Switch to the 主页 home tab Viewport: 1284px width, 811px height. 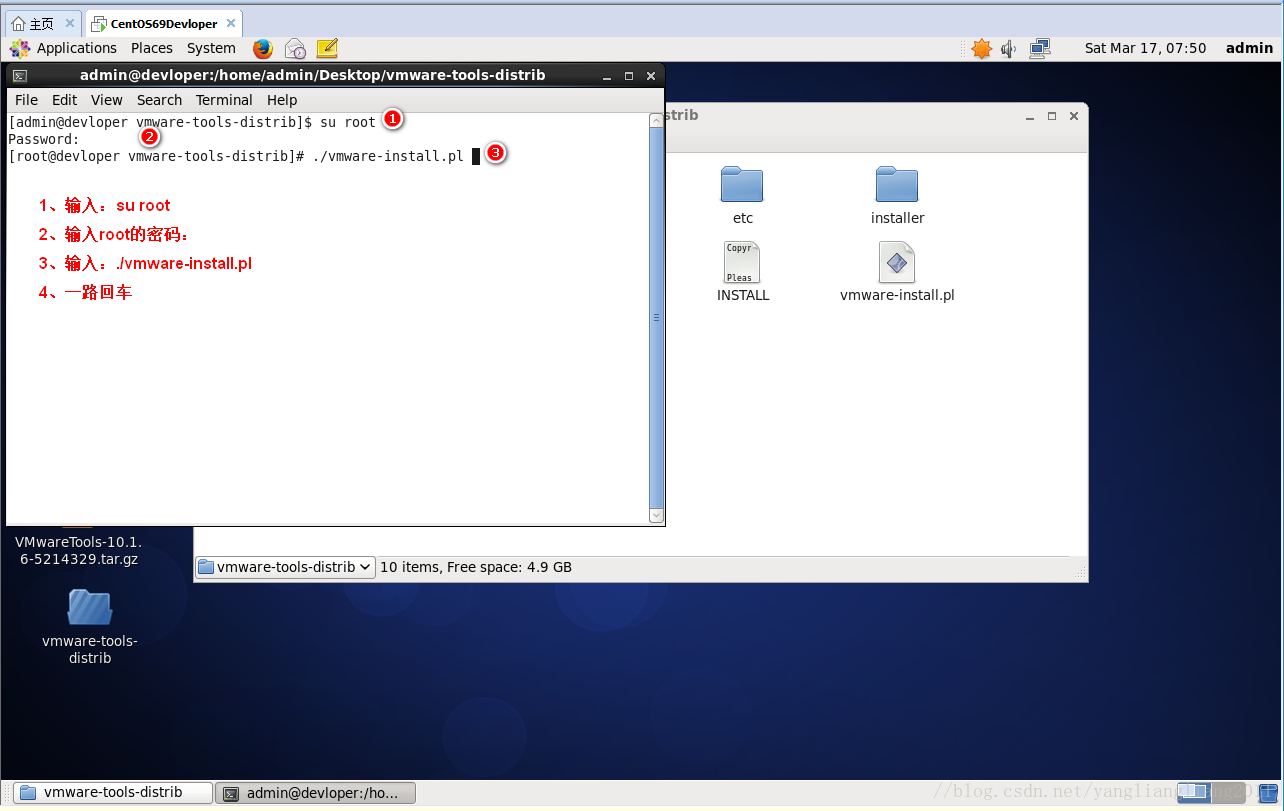(x=42, y=24)
